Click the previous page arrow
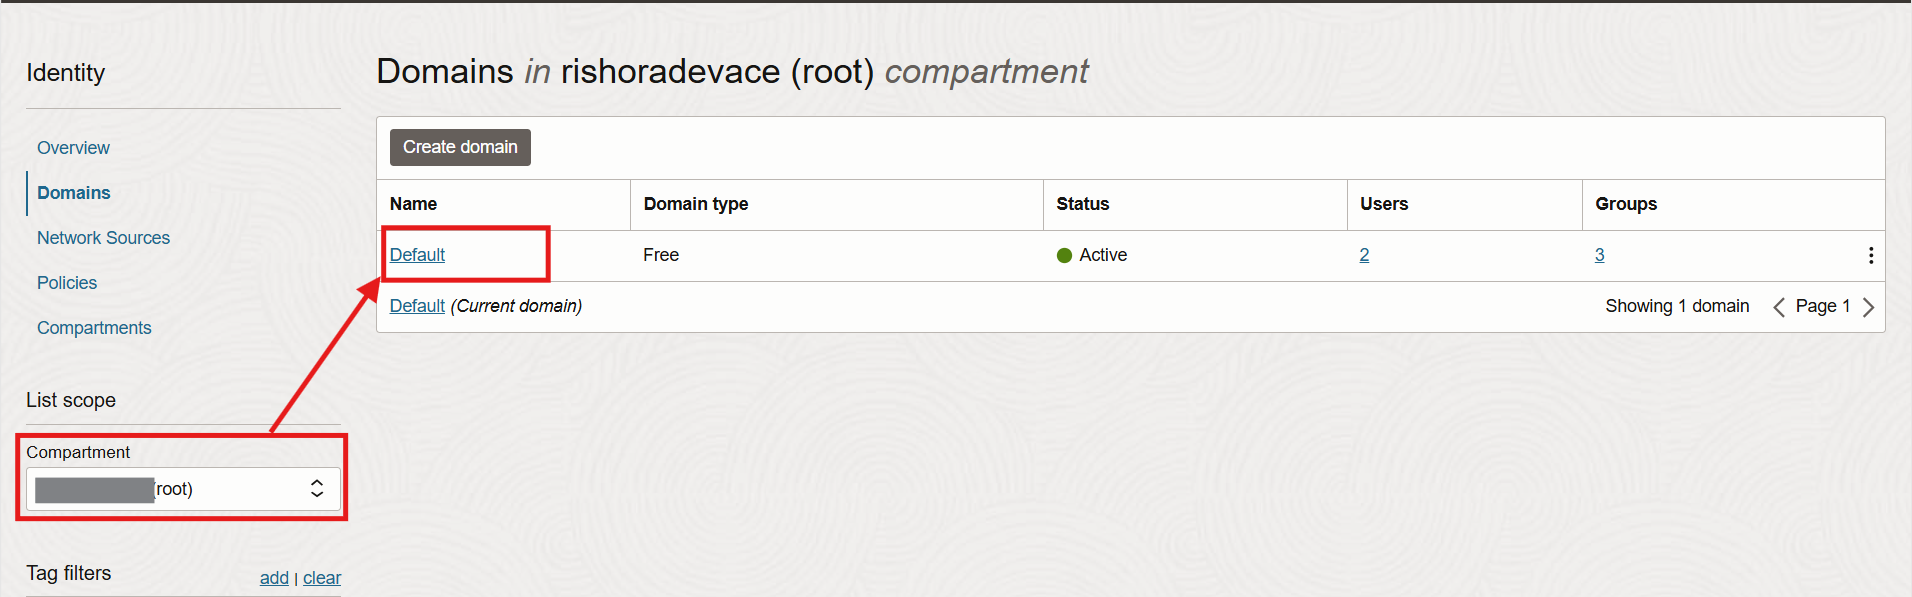Screen dimensions: 1912x597 pos(1779,306)
